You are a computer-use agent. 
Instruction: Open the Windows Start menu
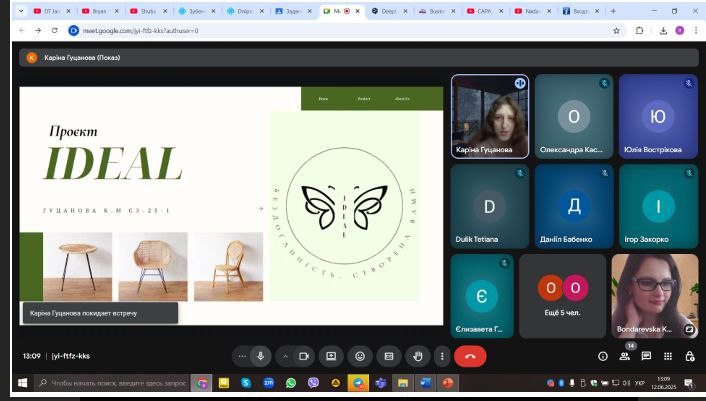(x=22, y=383)
